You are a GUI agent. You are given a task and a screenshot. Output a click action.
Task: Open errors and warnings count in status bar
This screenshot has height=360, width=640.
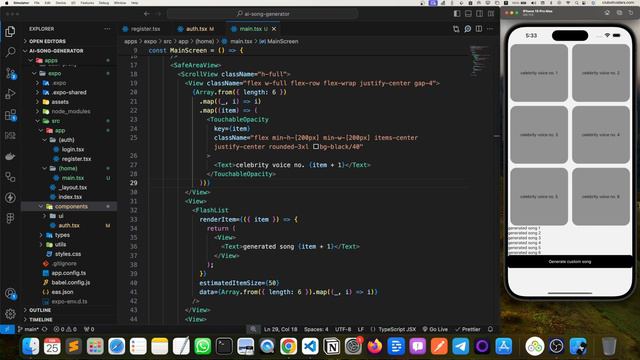(65, 329)
